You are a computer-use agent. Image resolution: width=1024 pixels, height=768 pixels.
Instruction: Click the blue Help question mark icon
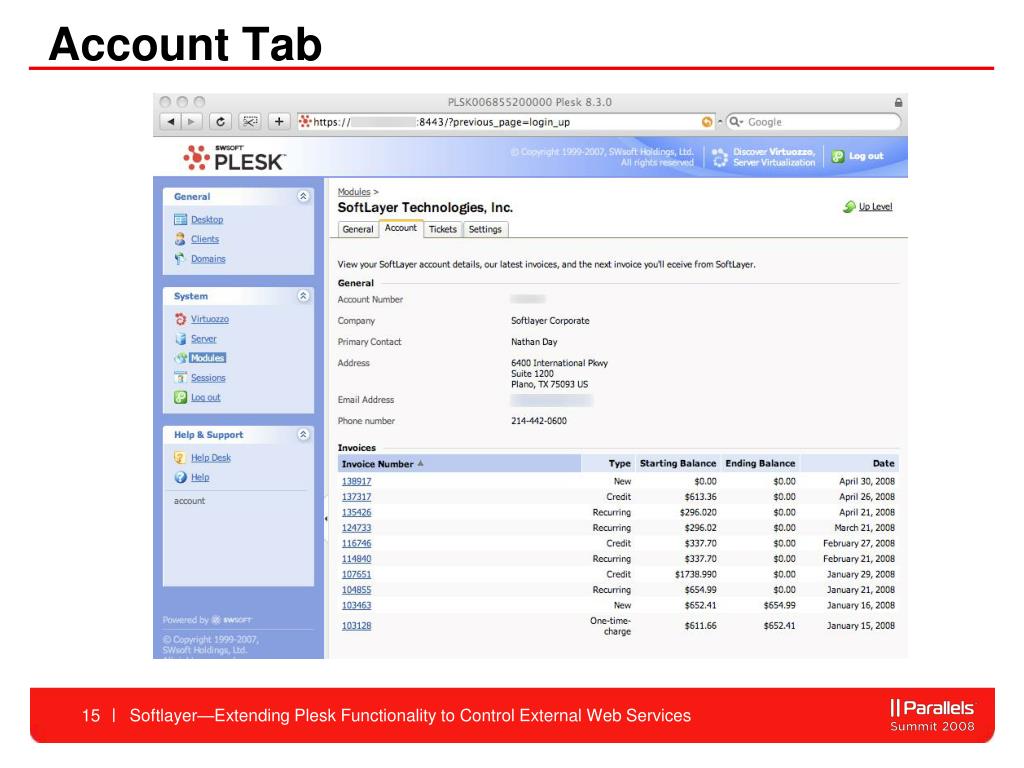pyautogui.click(x=181, y=477)
